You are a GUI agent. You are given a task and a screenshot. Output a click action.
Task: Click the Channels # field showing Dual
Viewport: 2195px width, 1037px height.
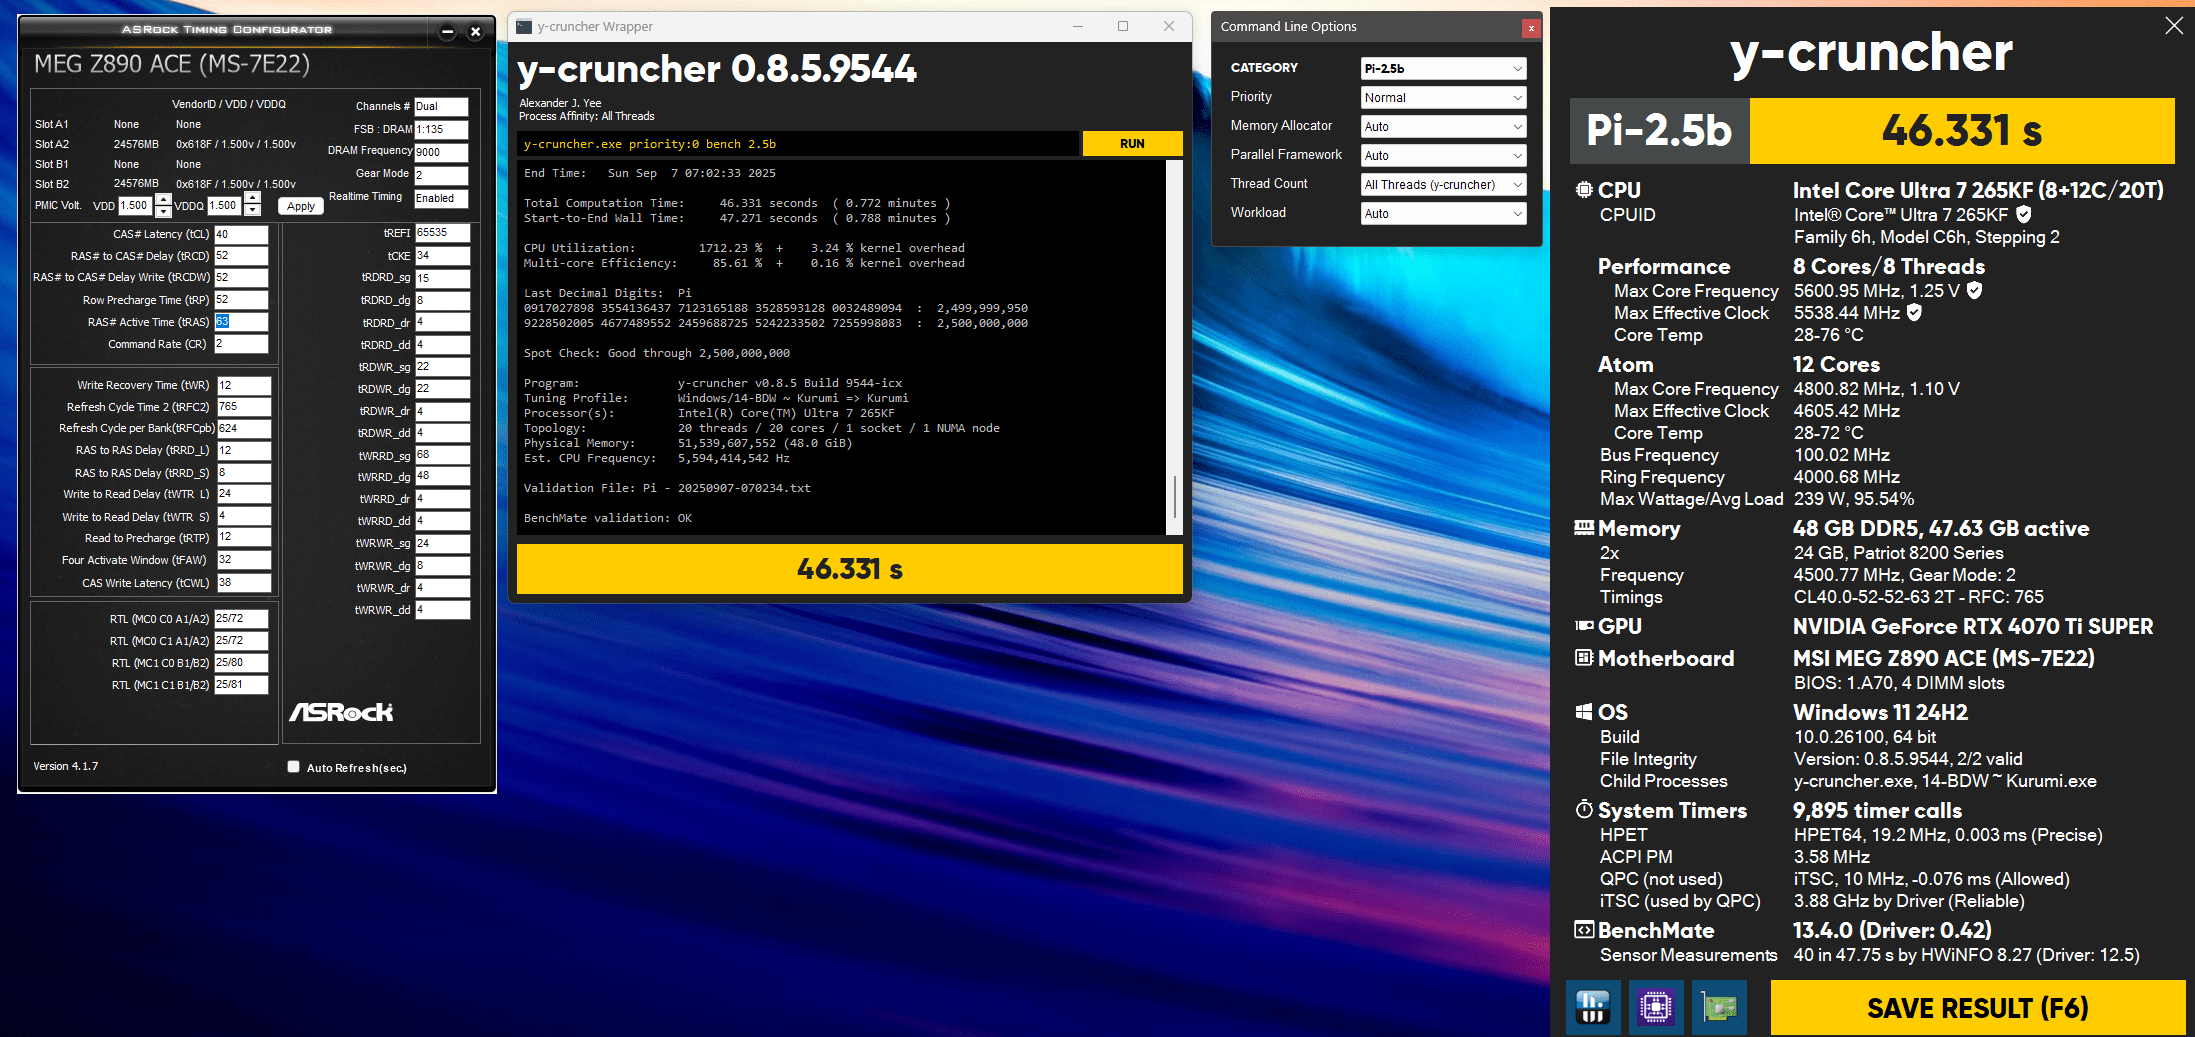tap(441, 106)
